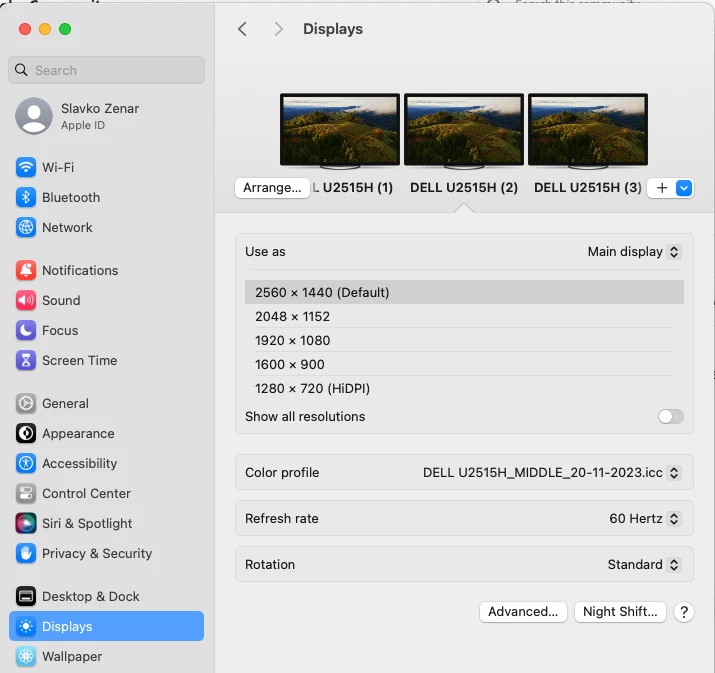Select DELL U2515H (2) display tab
This screenshot has width=715, height=673.
pyautogui.click(x=464, y=188)
